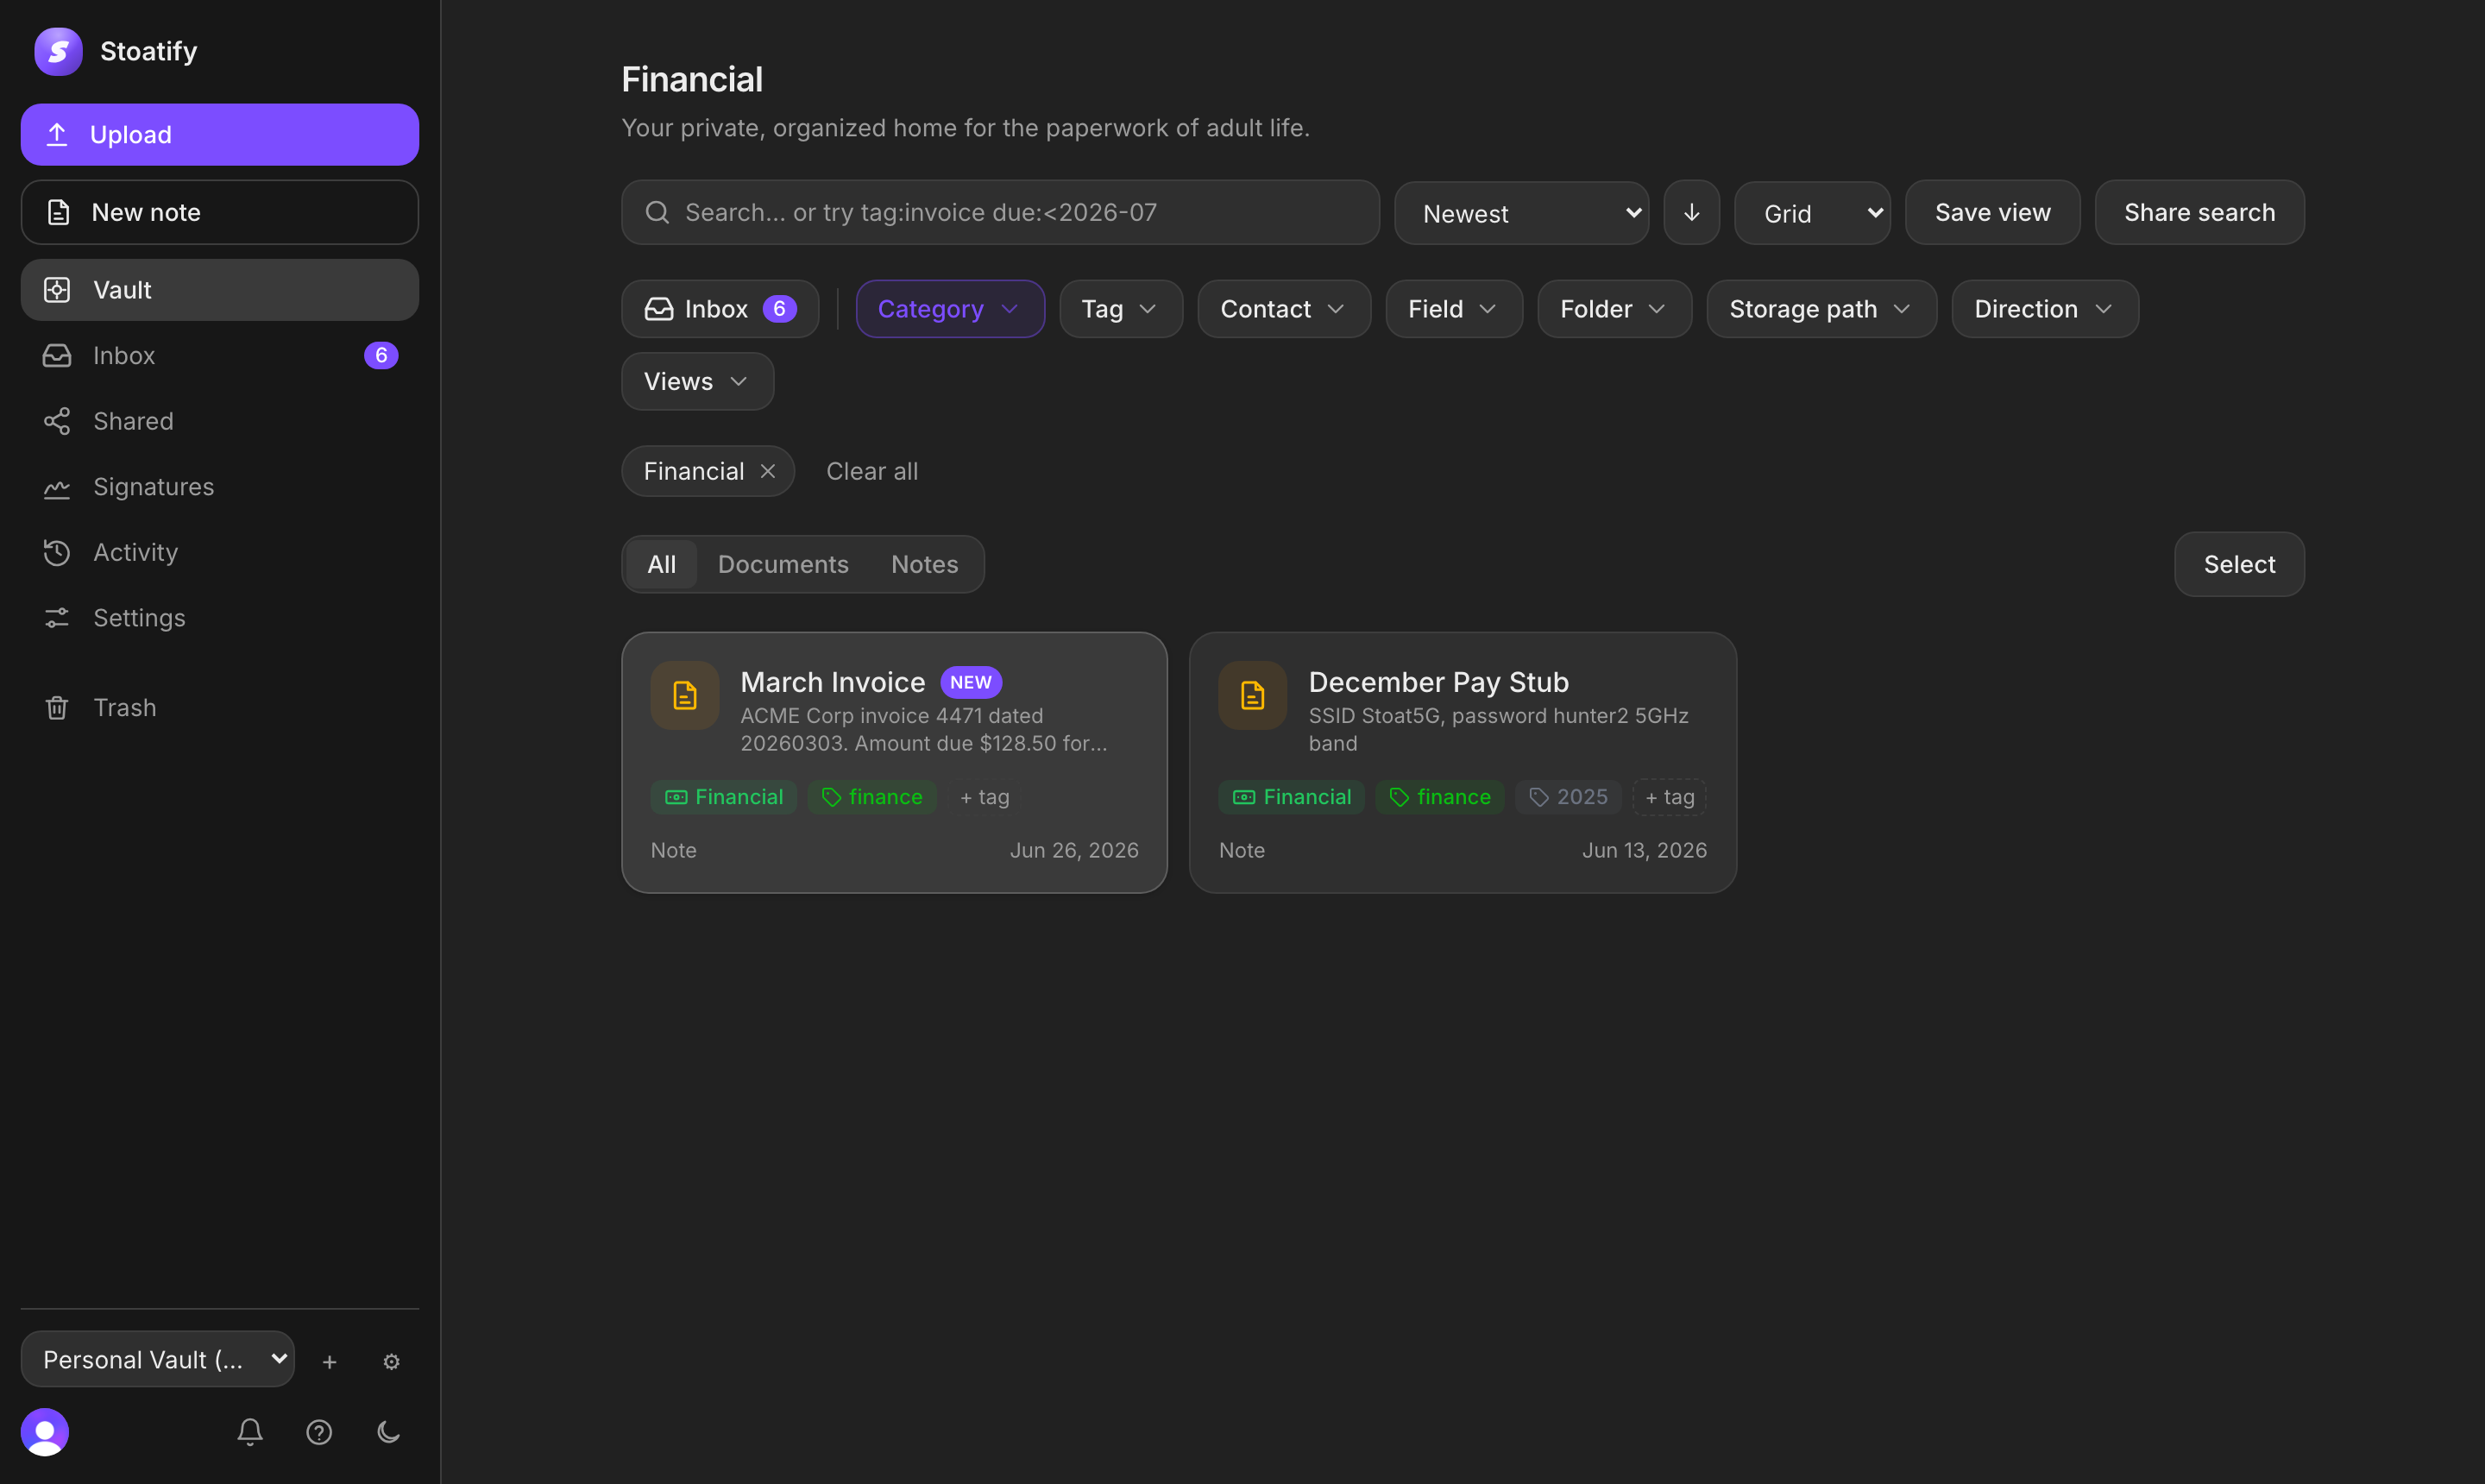
Task: Open the Activity page
Action: click(219, 552)
